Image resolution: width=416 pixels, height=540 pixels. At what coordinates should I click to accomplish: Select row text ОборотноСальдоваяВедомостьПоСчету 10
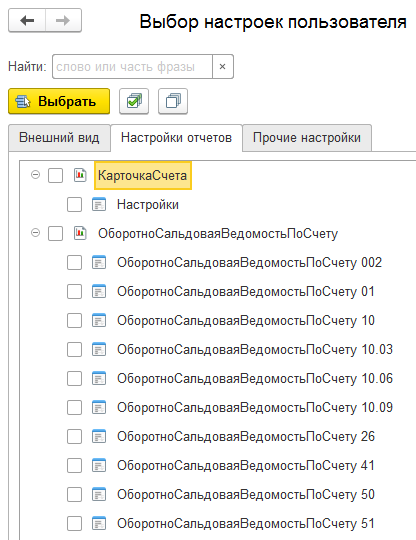tap(246, 320)
